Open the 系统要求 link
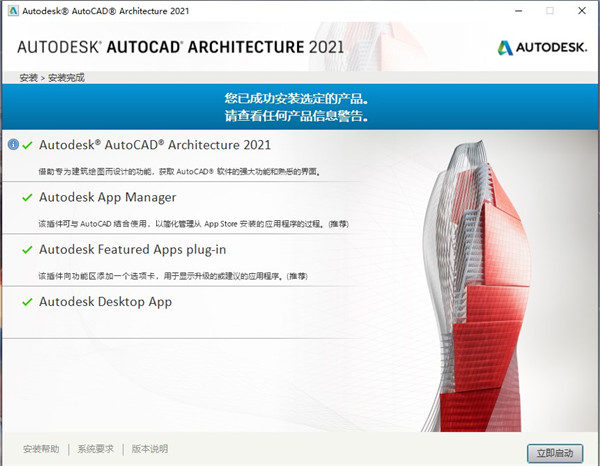The width and height of the screenshot is (600, 466). (97, 449)
